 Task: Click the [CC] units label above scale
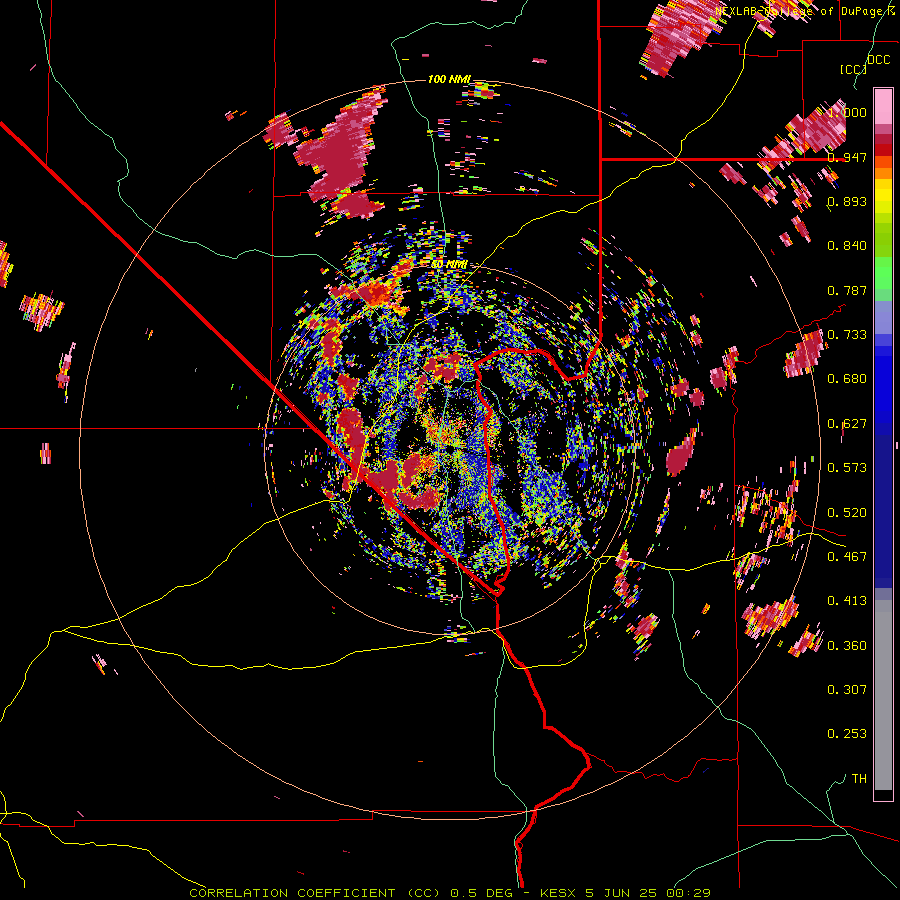click(853, 69)
